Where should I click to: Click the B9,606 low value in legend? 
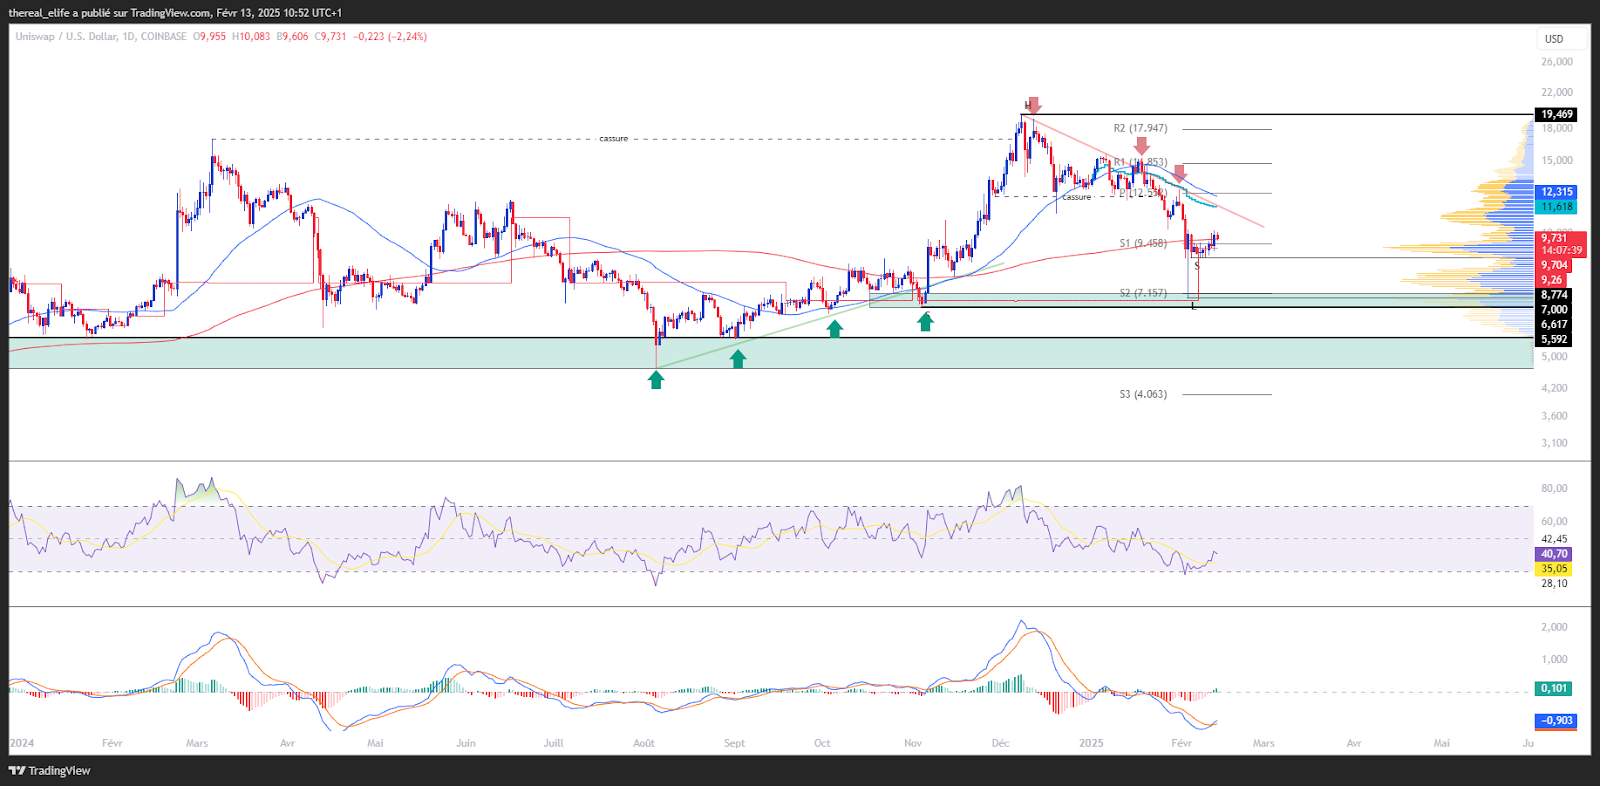(x=293, y=37)
